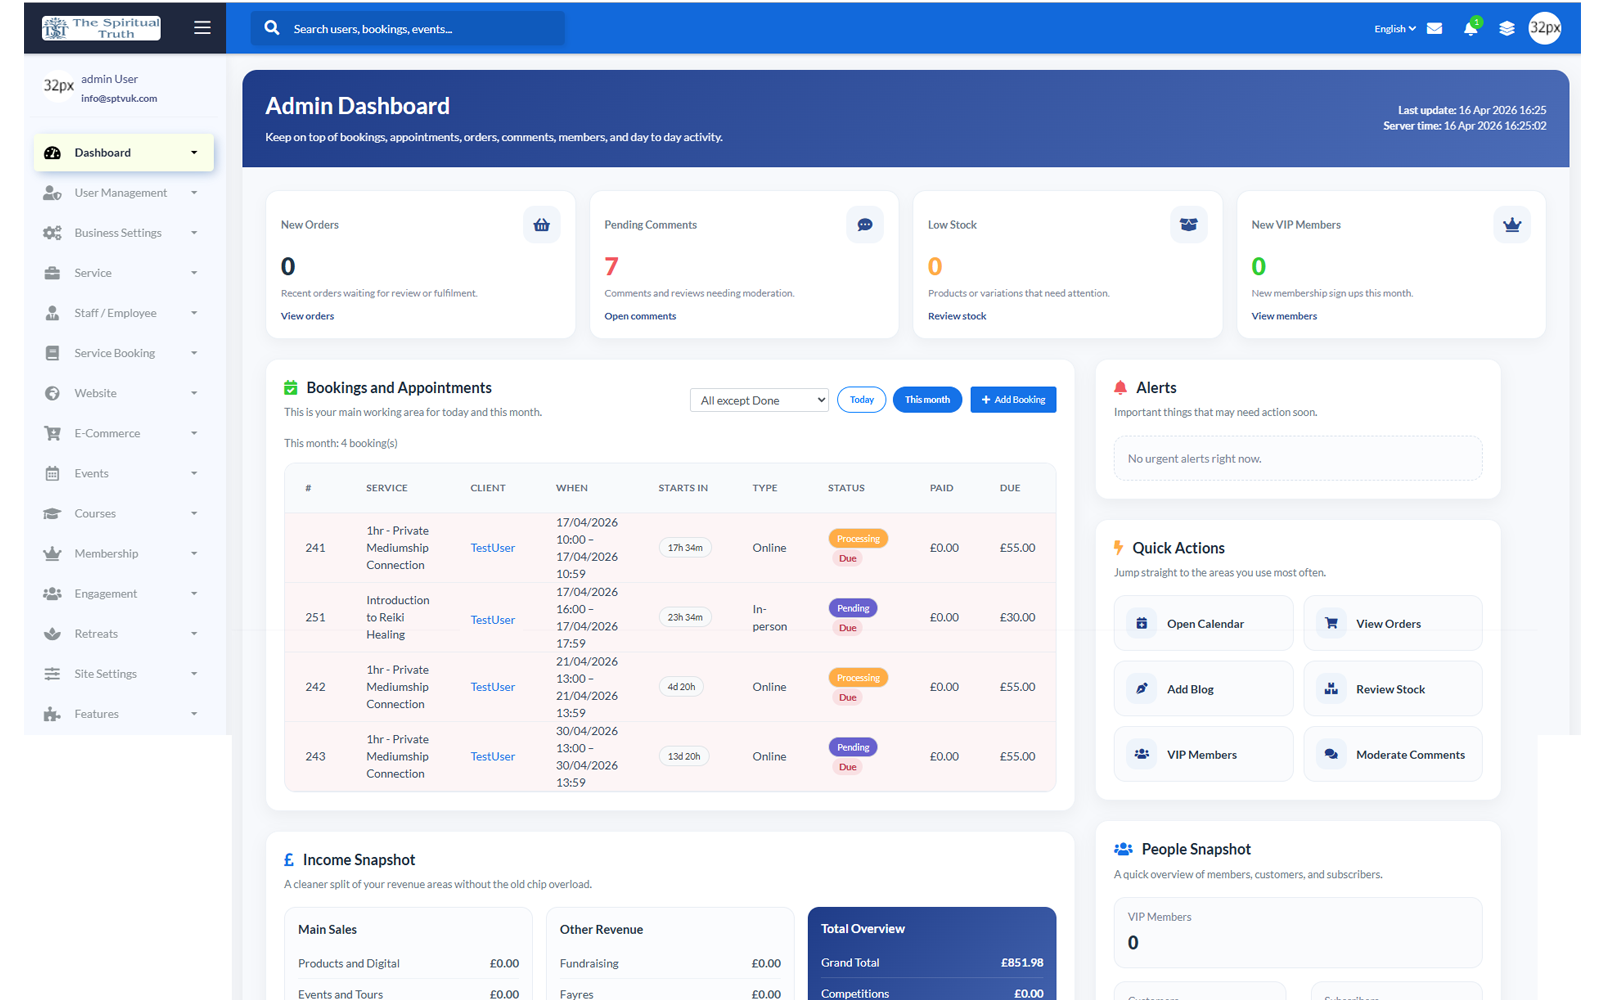Open the All except Done filter dropdown
This screenshot has width=1600, height=1000.
[x=759, y=399]
